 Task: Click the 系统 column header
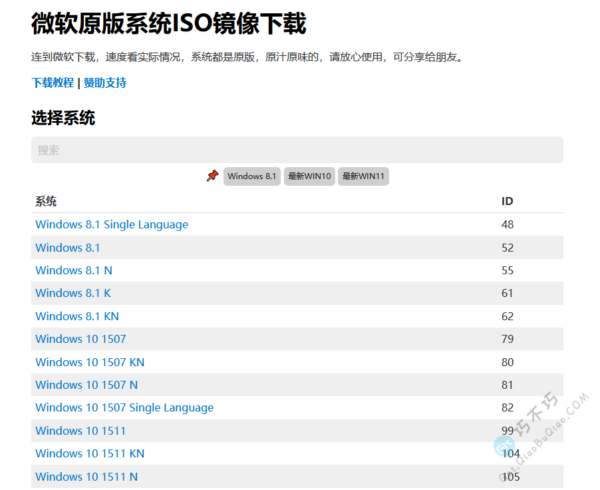(46, 202)
